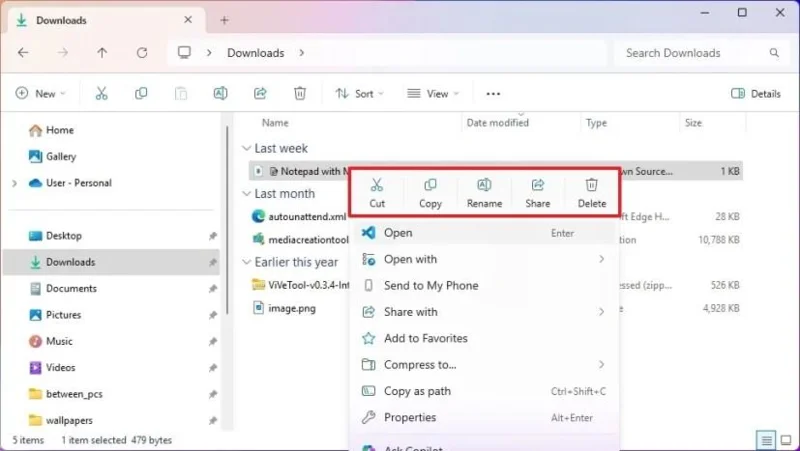Screen dimensions: 800x451
Task: Select the image.png file
Action: coord(284,308)
